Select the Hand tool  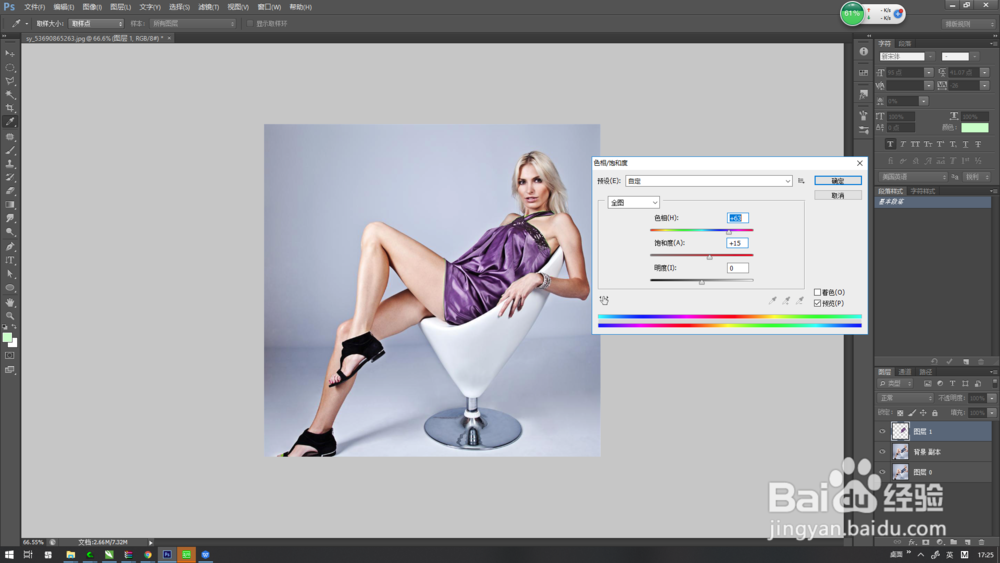click(10, 302)
